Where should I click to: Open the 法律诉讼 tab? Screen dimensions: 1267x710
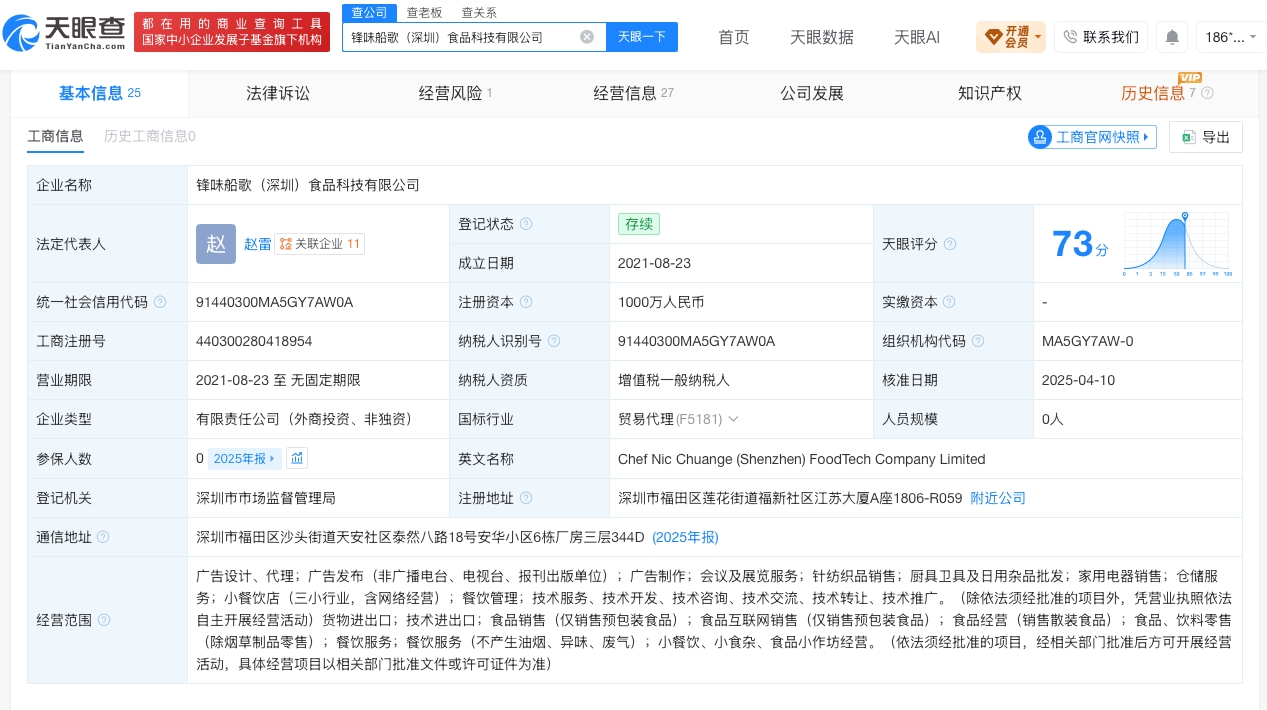coord(278,93)
